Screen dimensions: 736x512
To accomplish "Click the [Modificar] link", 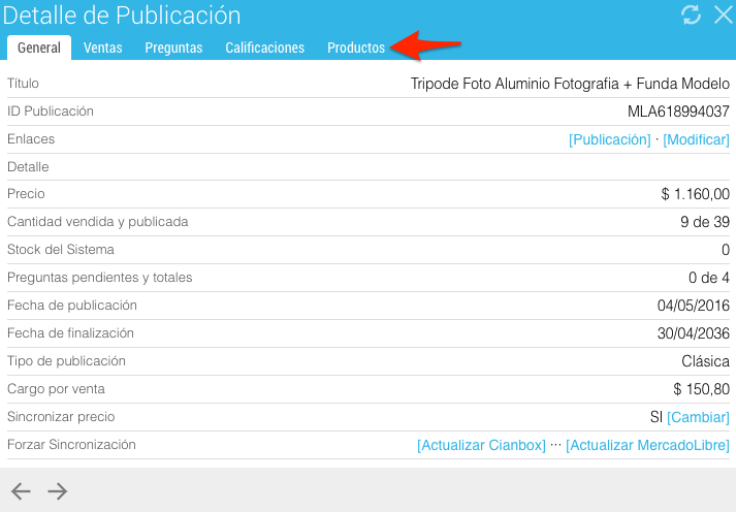I will tap(696, 140).
